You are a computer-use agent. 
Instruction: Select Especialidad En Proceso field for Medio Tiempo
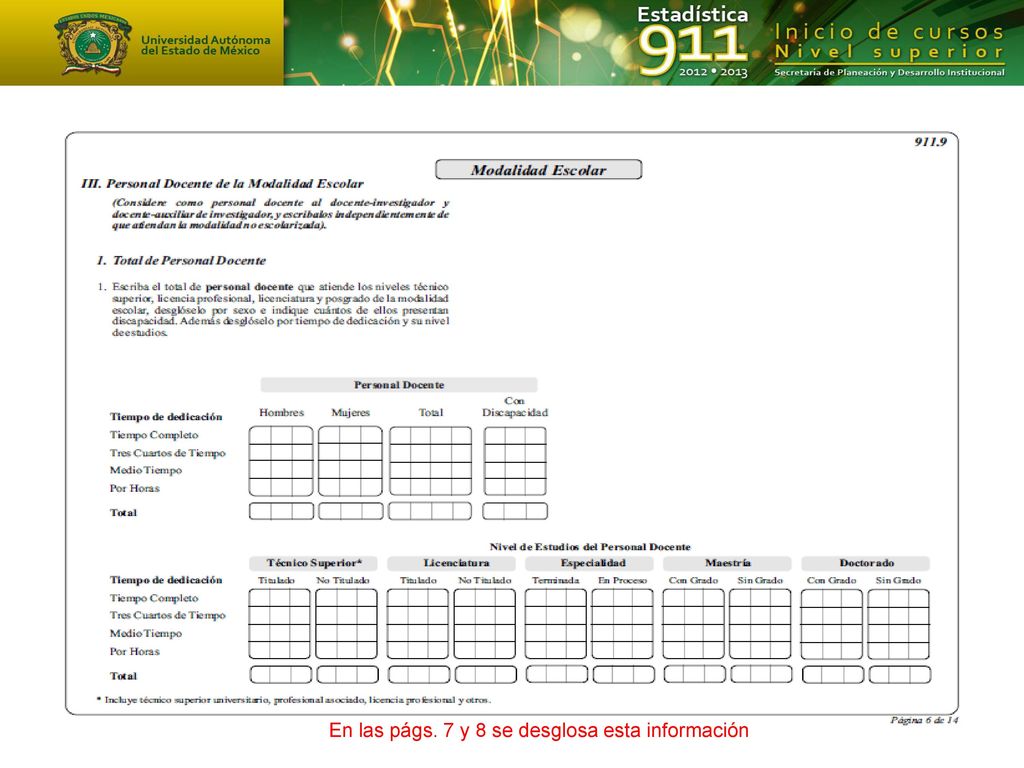tap(622, 632)
